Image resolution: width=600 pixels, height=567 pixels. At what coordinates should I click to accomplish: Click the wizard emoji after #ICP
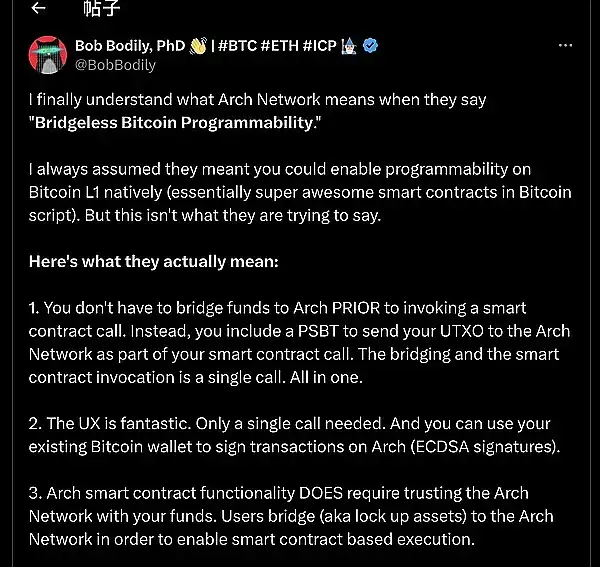click(349, 46)
